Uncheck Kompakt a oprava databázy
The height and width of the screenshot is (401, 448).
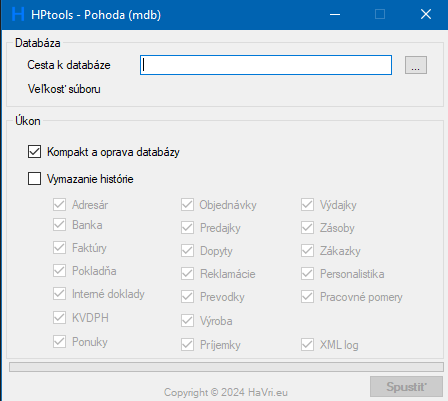34,152
